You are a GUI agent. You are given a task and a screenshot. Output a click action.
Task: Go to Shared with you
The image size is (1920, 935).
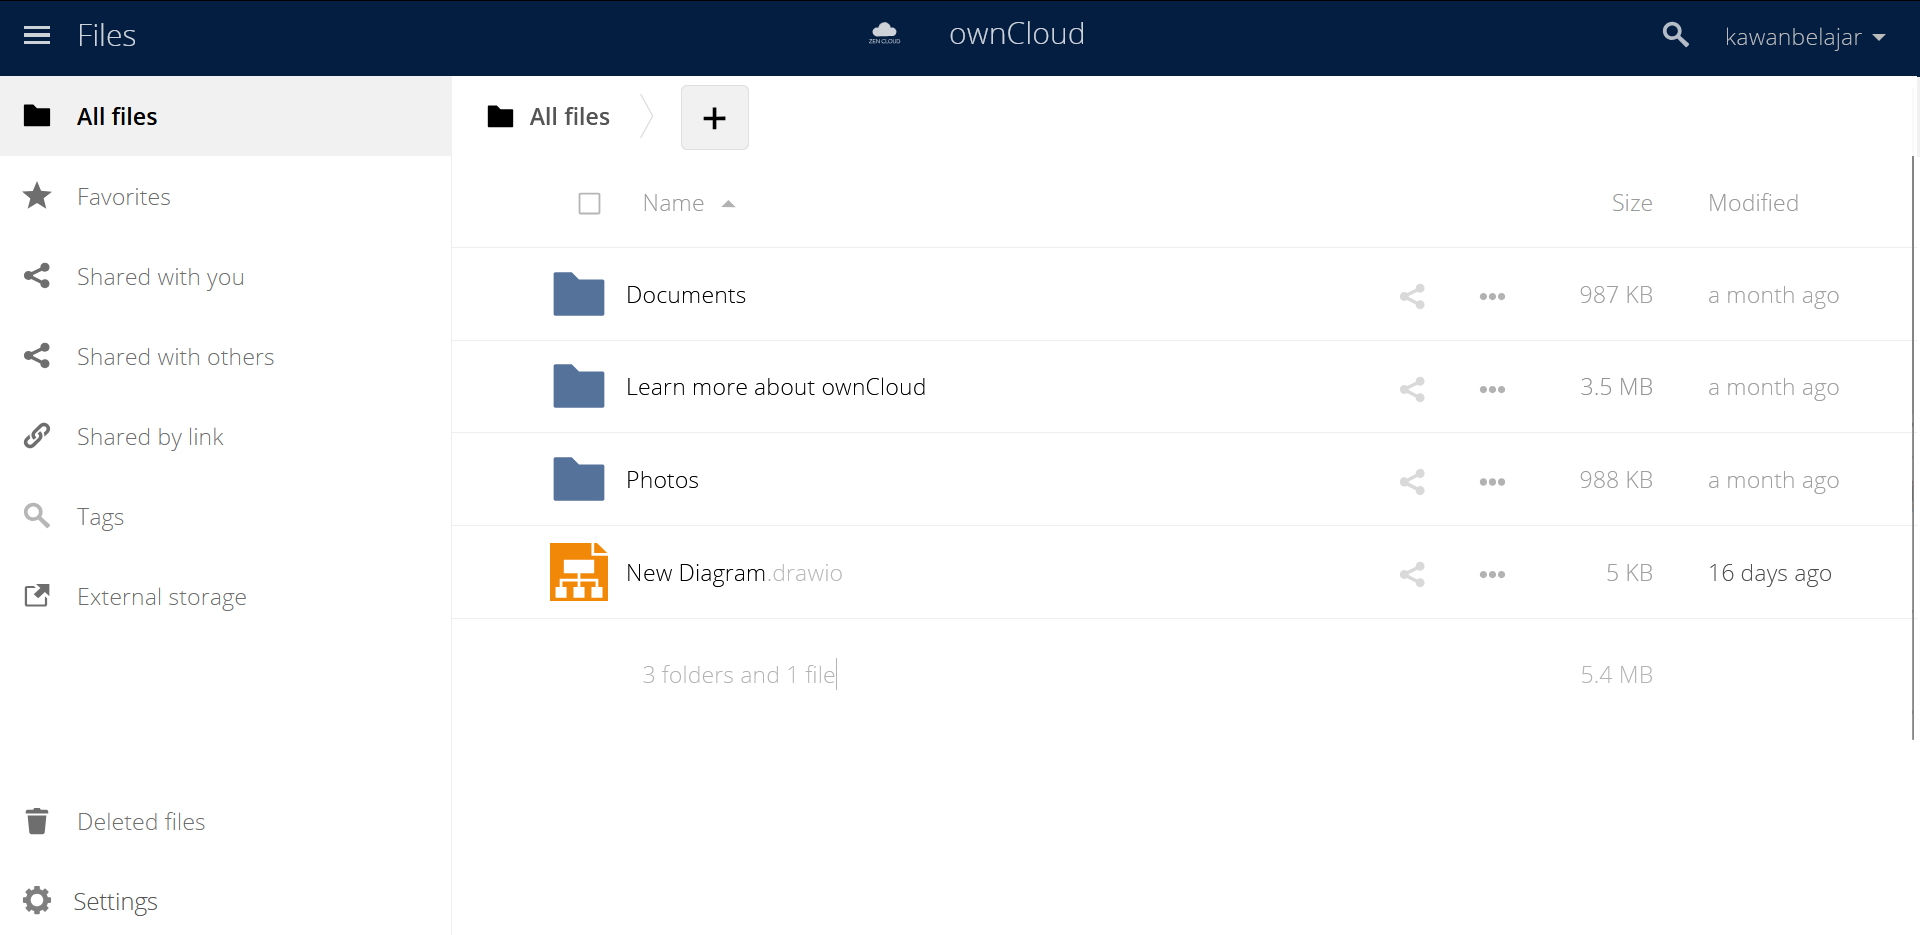coord(160,277)
